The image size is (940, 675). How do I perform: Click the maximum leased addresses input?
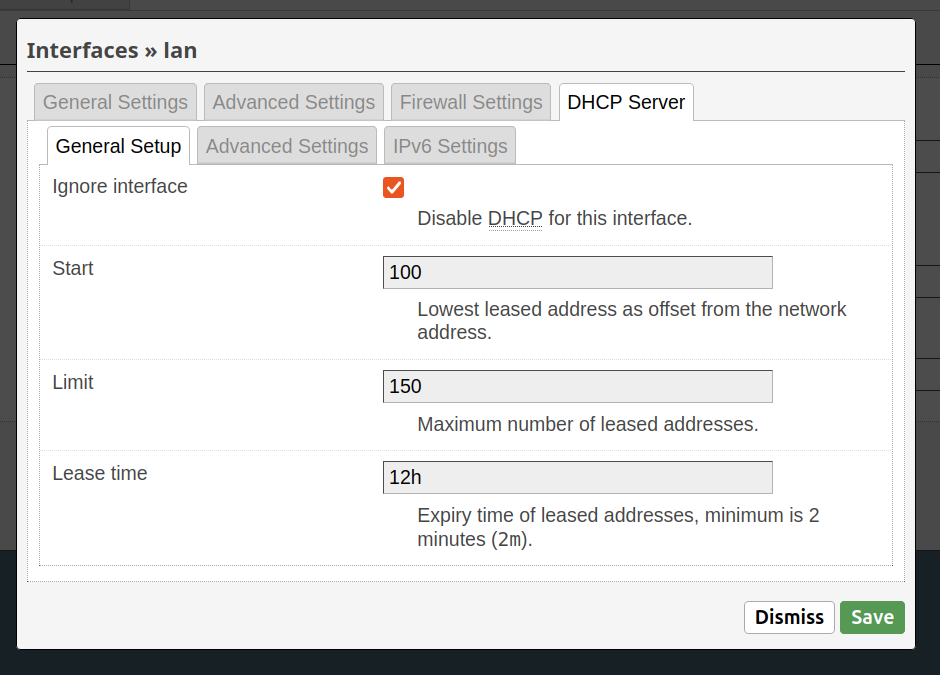(x=577, y=386)
